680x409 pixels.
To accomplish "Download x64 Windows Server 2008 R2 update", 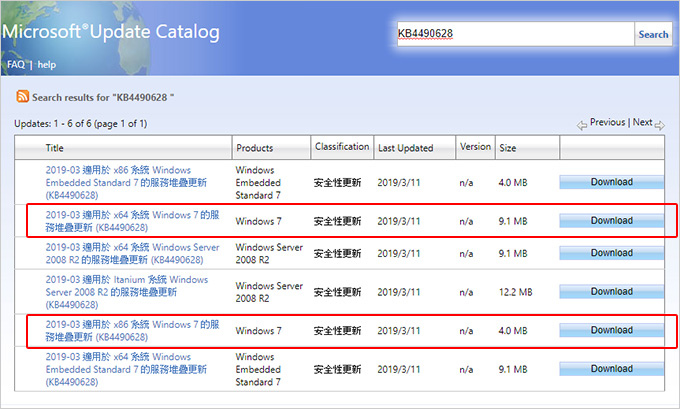I will [611, 253].
